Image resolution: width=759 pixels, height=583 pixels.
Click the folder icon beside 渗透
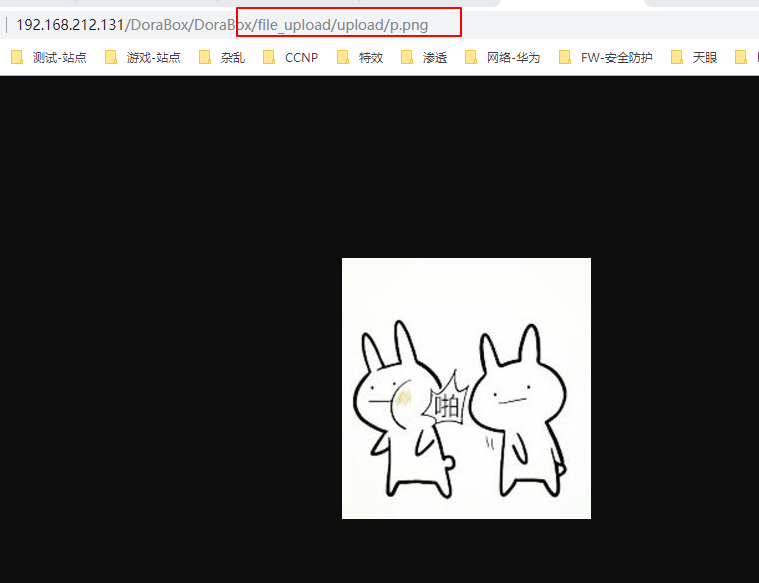[x=407, y=57]
